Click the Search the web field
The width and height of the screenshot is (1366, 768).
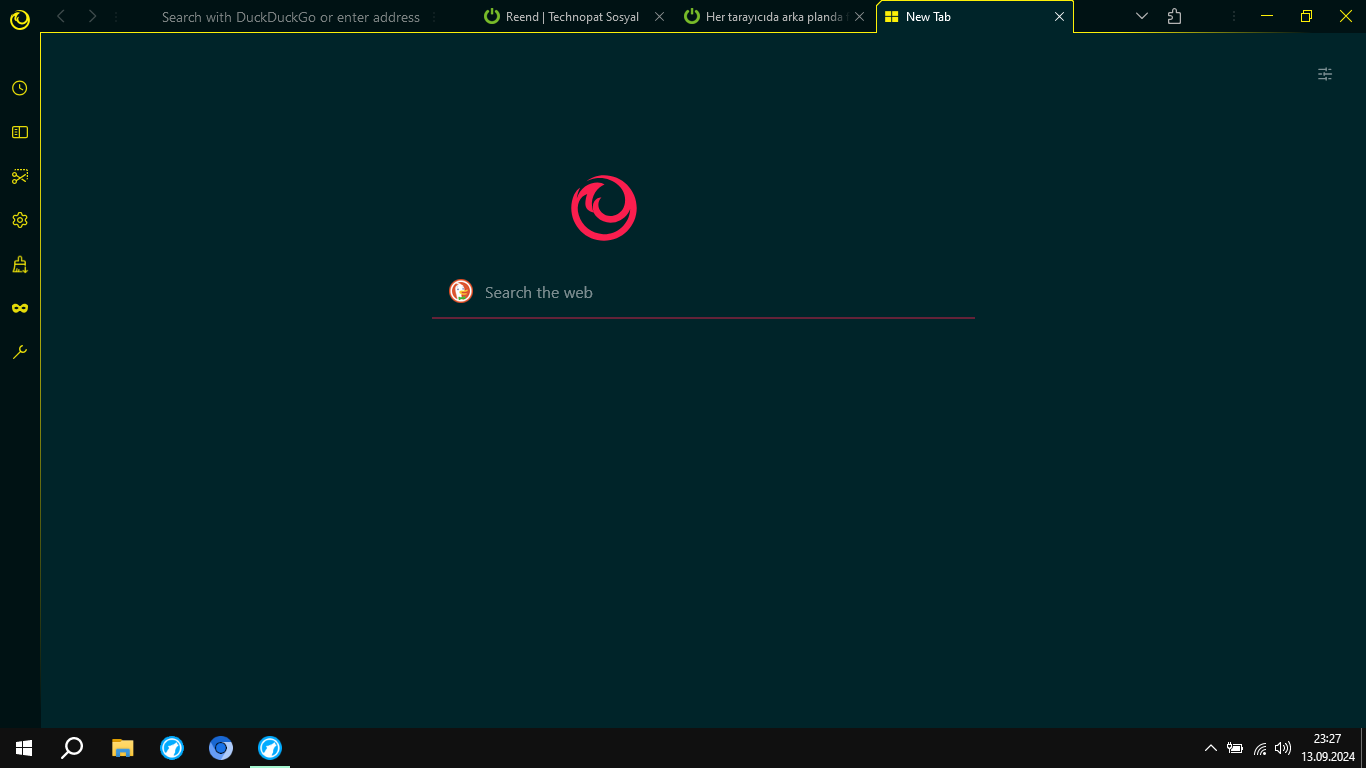coord(703,292)
